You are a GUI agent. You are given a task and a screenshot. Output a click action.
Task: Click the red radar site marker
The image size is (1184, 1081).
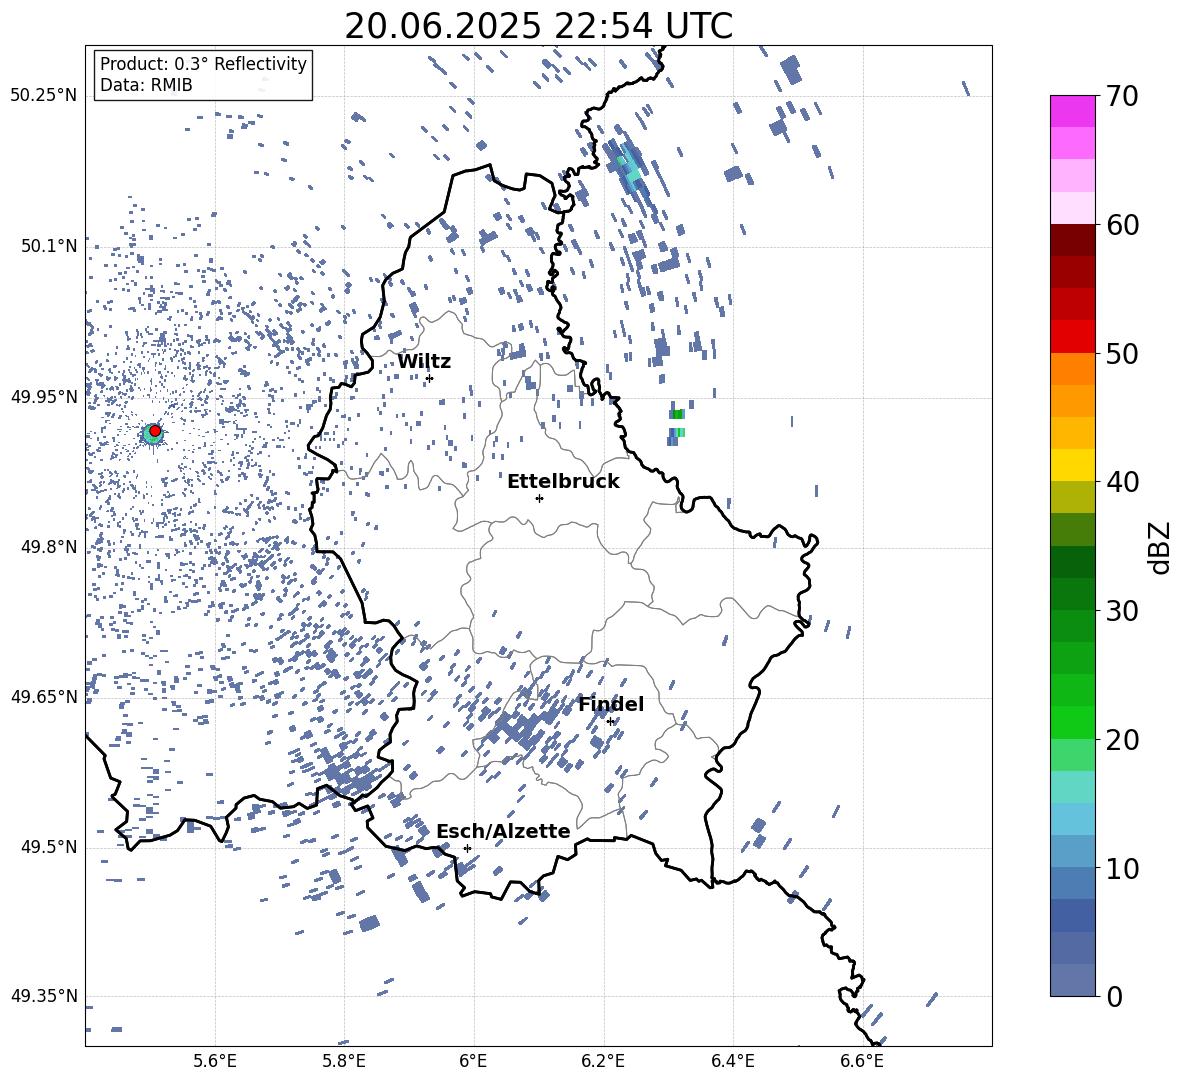click(x=155, y=431)
